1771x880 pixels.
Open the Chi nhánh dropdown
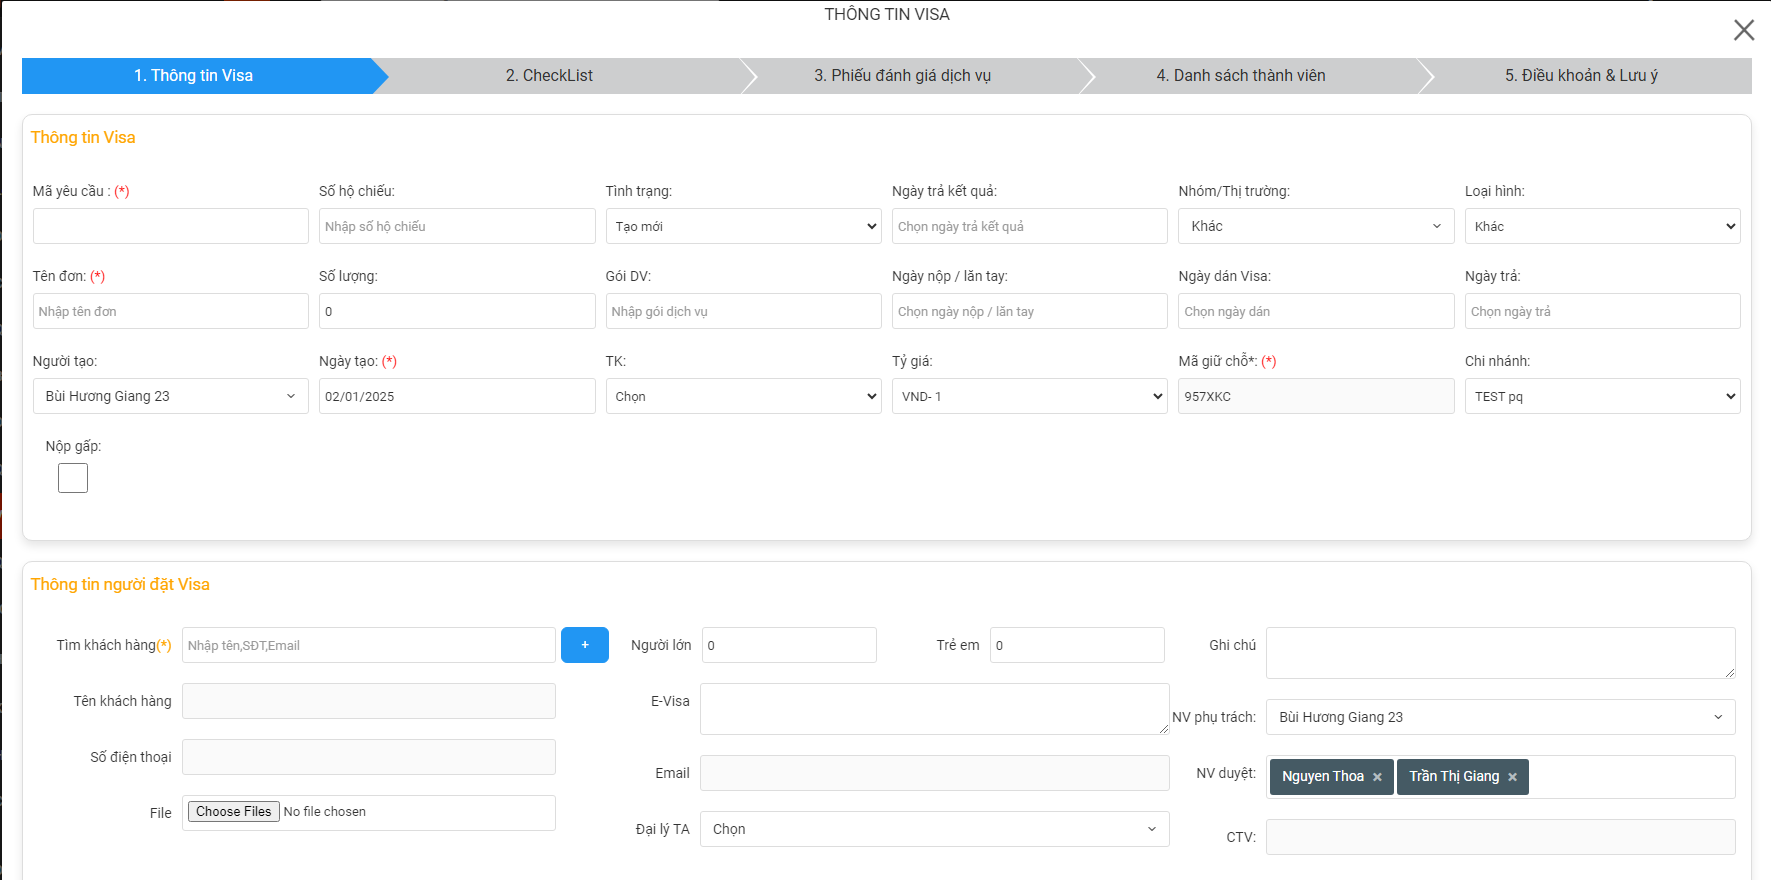pyautogui.click(x=1601, y=396)
